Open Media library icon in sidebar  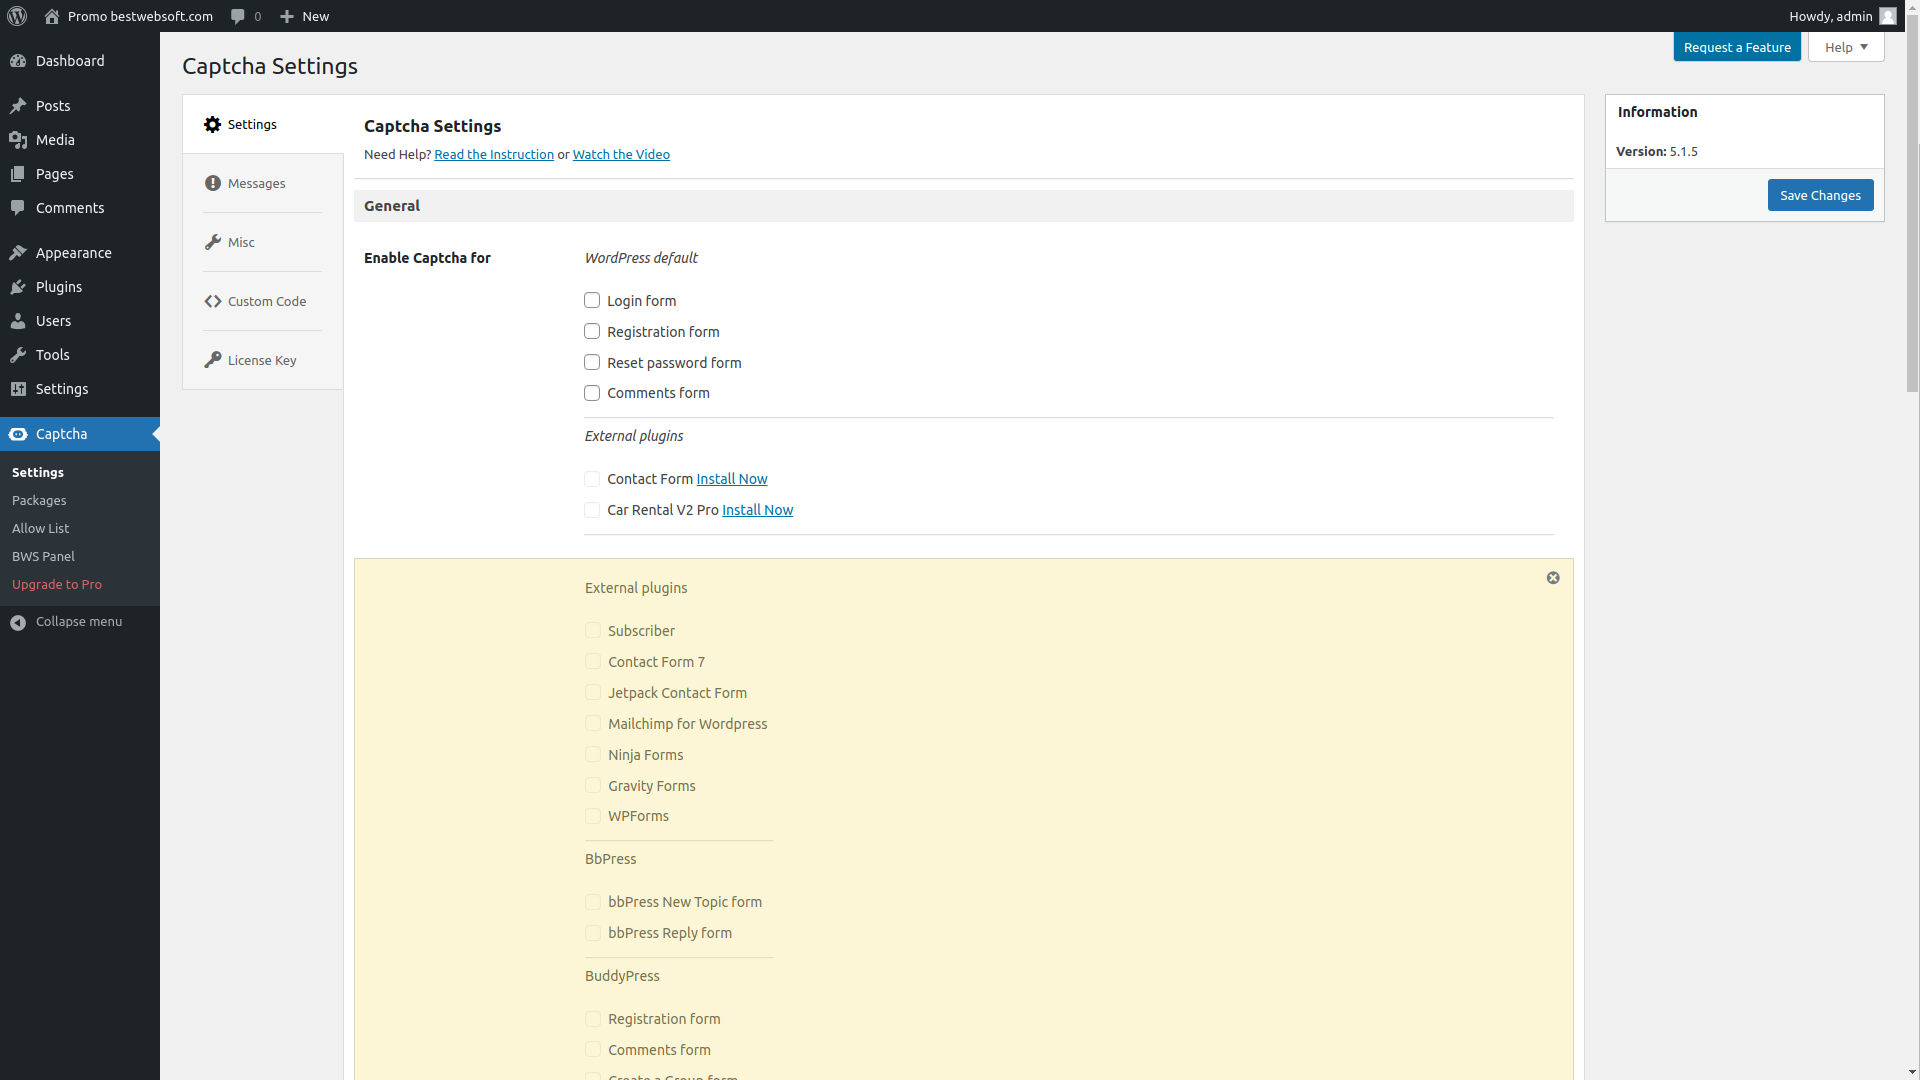pyautogui.click(x=18, y=140)
